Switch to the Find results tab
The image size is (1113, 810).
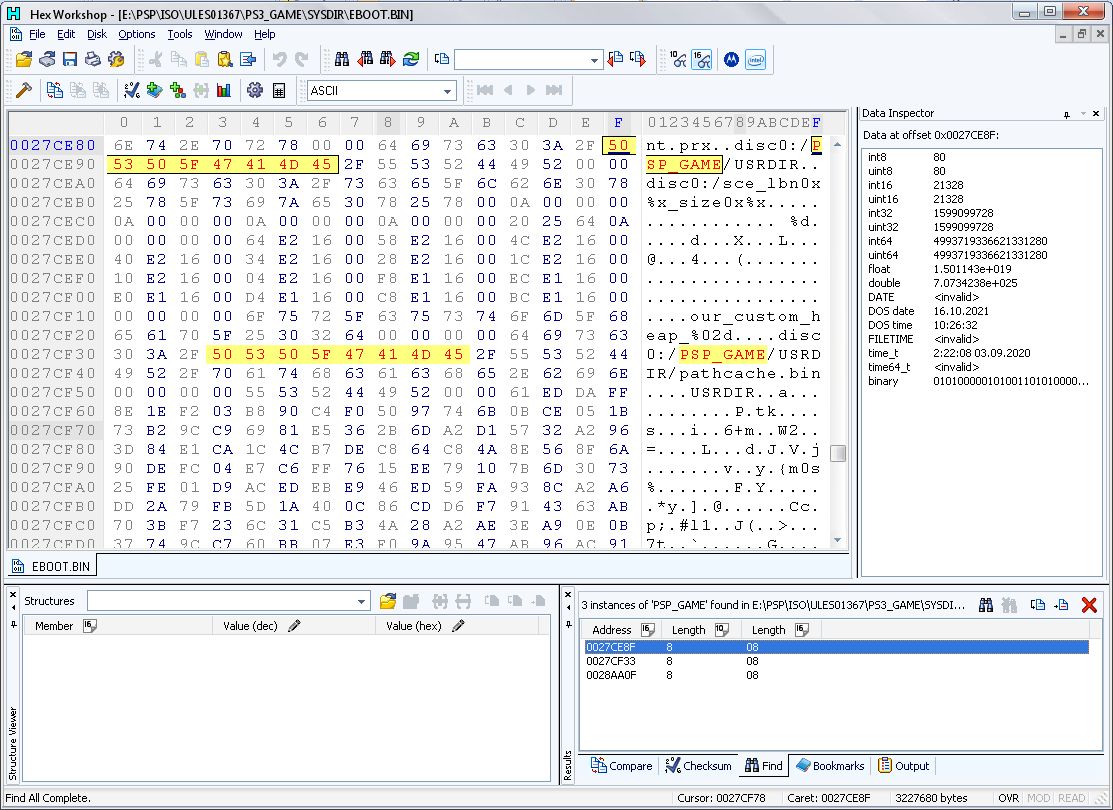(764, 766)
